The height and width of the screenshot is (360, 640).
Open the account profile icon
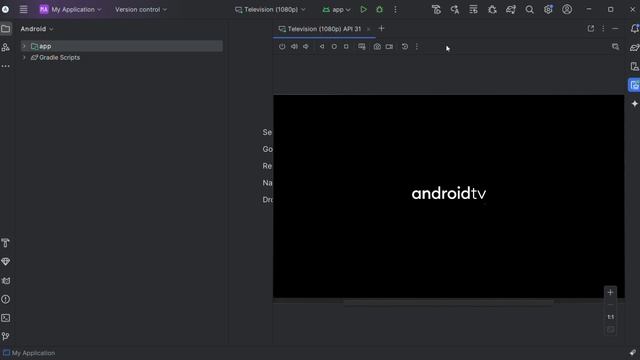click(567, 9)
